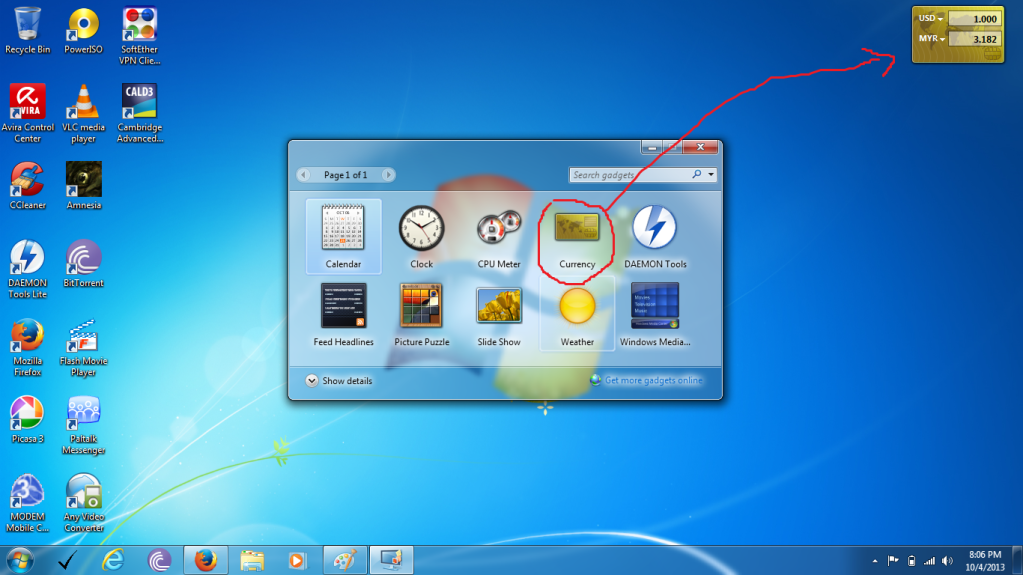Image resolution: width=1023 pixels, height=575 pixels.
Task: Select the Amnesia game shortcut
Action: [84, 186]
